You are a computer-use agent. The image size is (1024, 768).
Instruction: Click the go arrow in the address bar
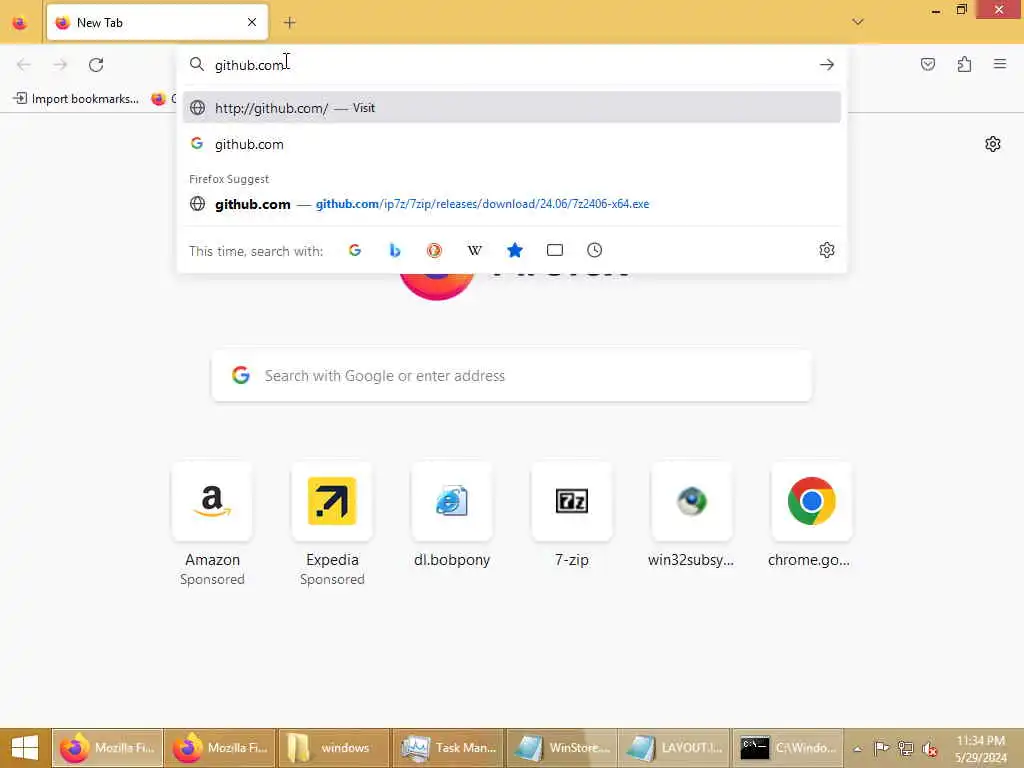pyautogui.click(x=827, y=65)
